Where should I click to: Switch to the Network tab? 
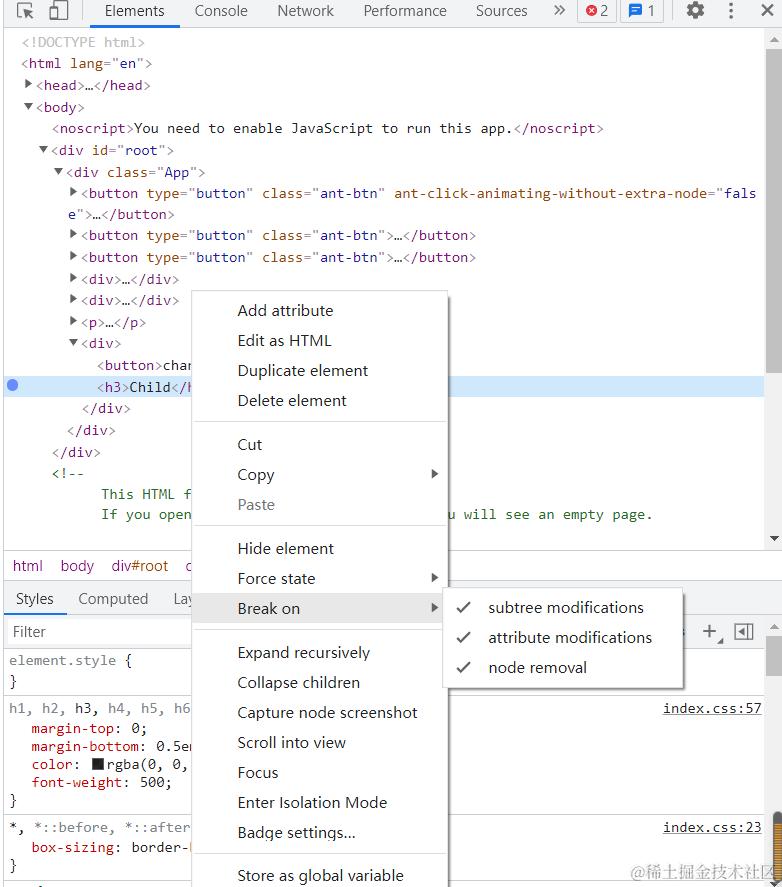[x=306, y=11]
